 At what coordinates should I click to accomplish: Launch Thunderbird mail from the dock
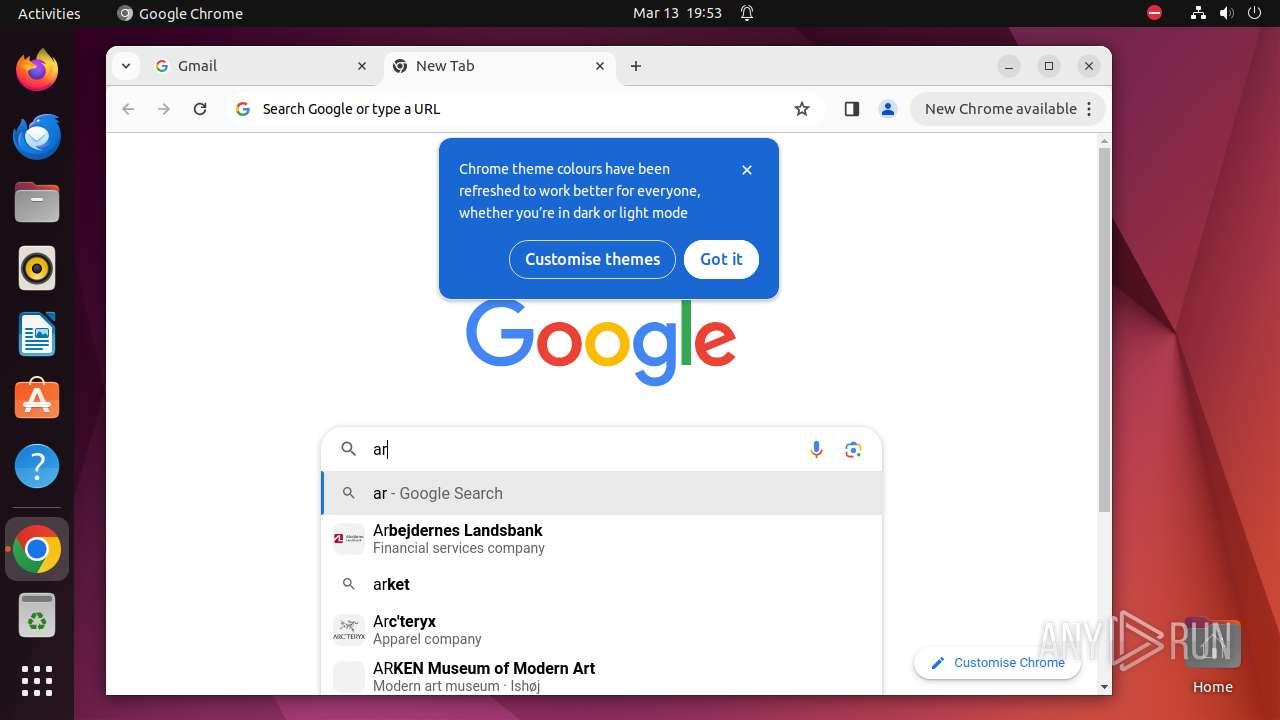click(x=37, y=136)
